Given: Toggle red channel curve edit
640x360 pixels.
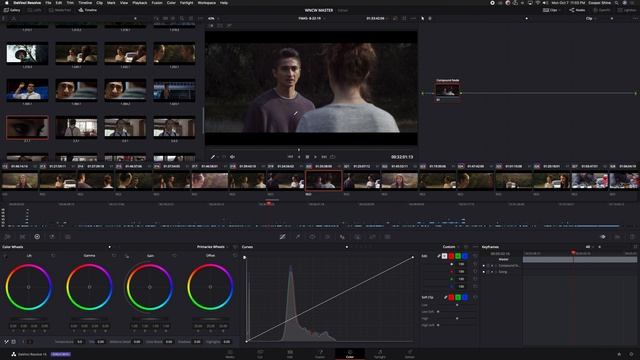Looking at the screenshot, I should (x=451, y=256).
